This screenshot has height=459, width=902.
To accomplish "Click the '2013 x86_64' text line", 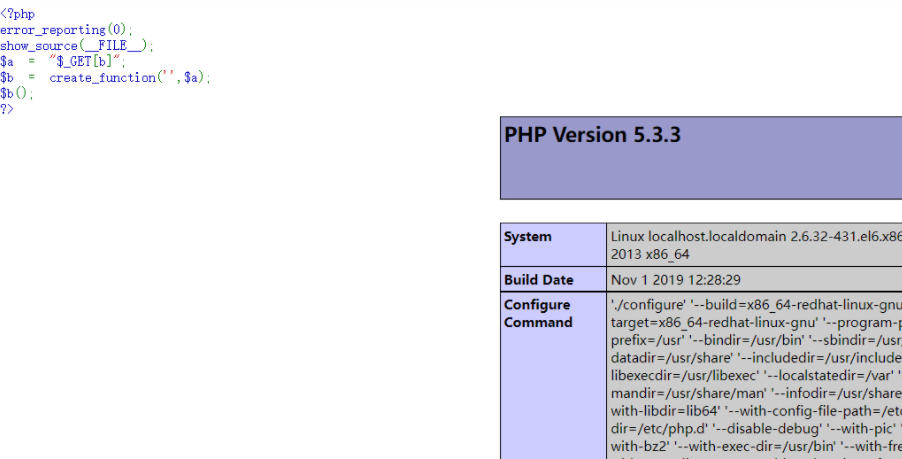I will point(650,254).
